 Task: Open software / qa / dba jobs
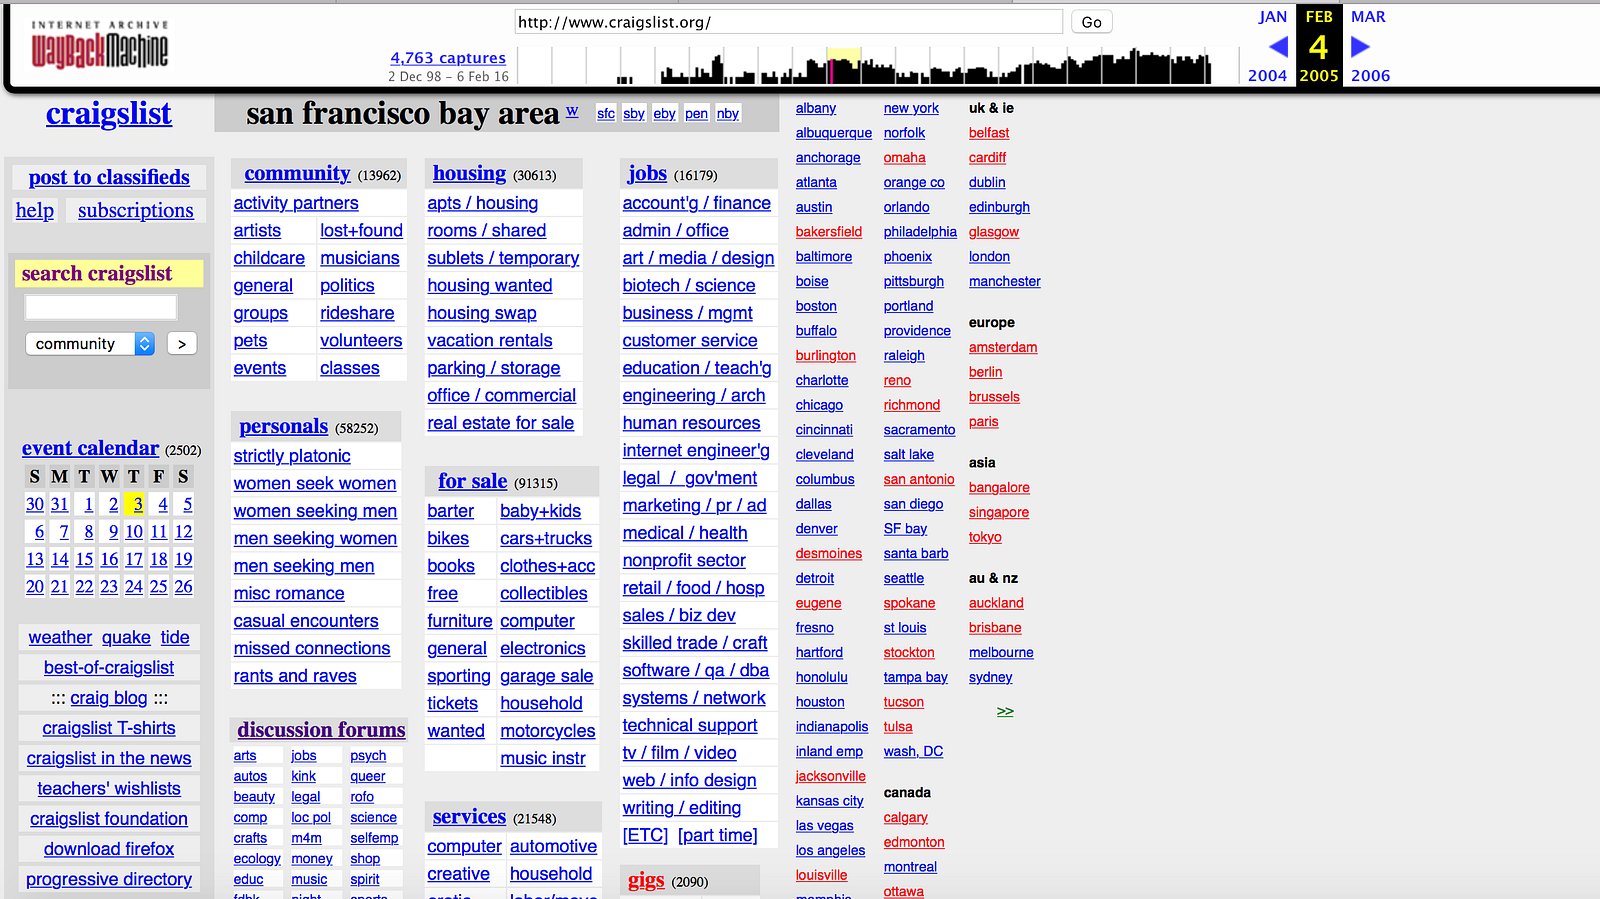coord(696,671)
